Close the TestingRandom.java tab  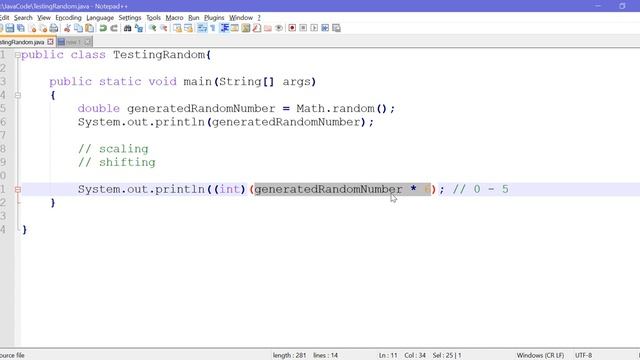click(x=50, y=42)
